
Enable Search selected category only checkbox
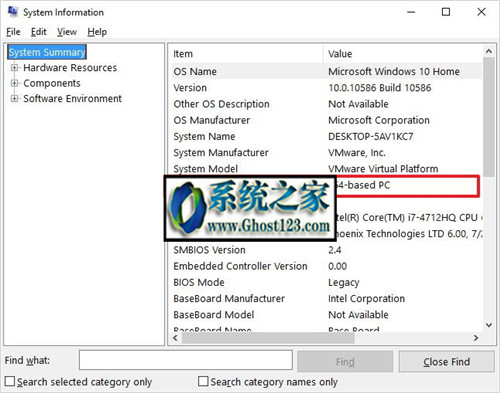[10, 381]
